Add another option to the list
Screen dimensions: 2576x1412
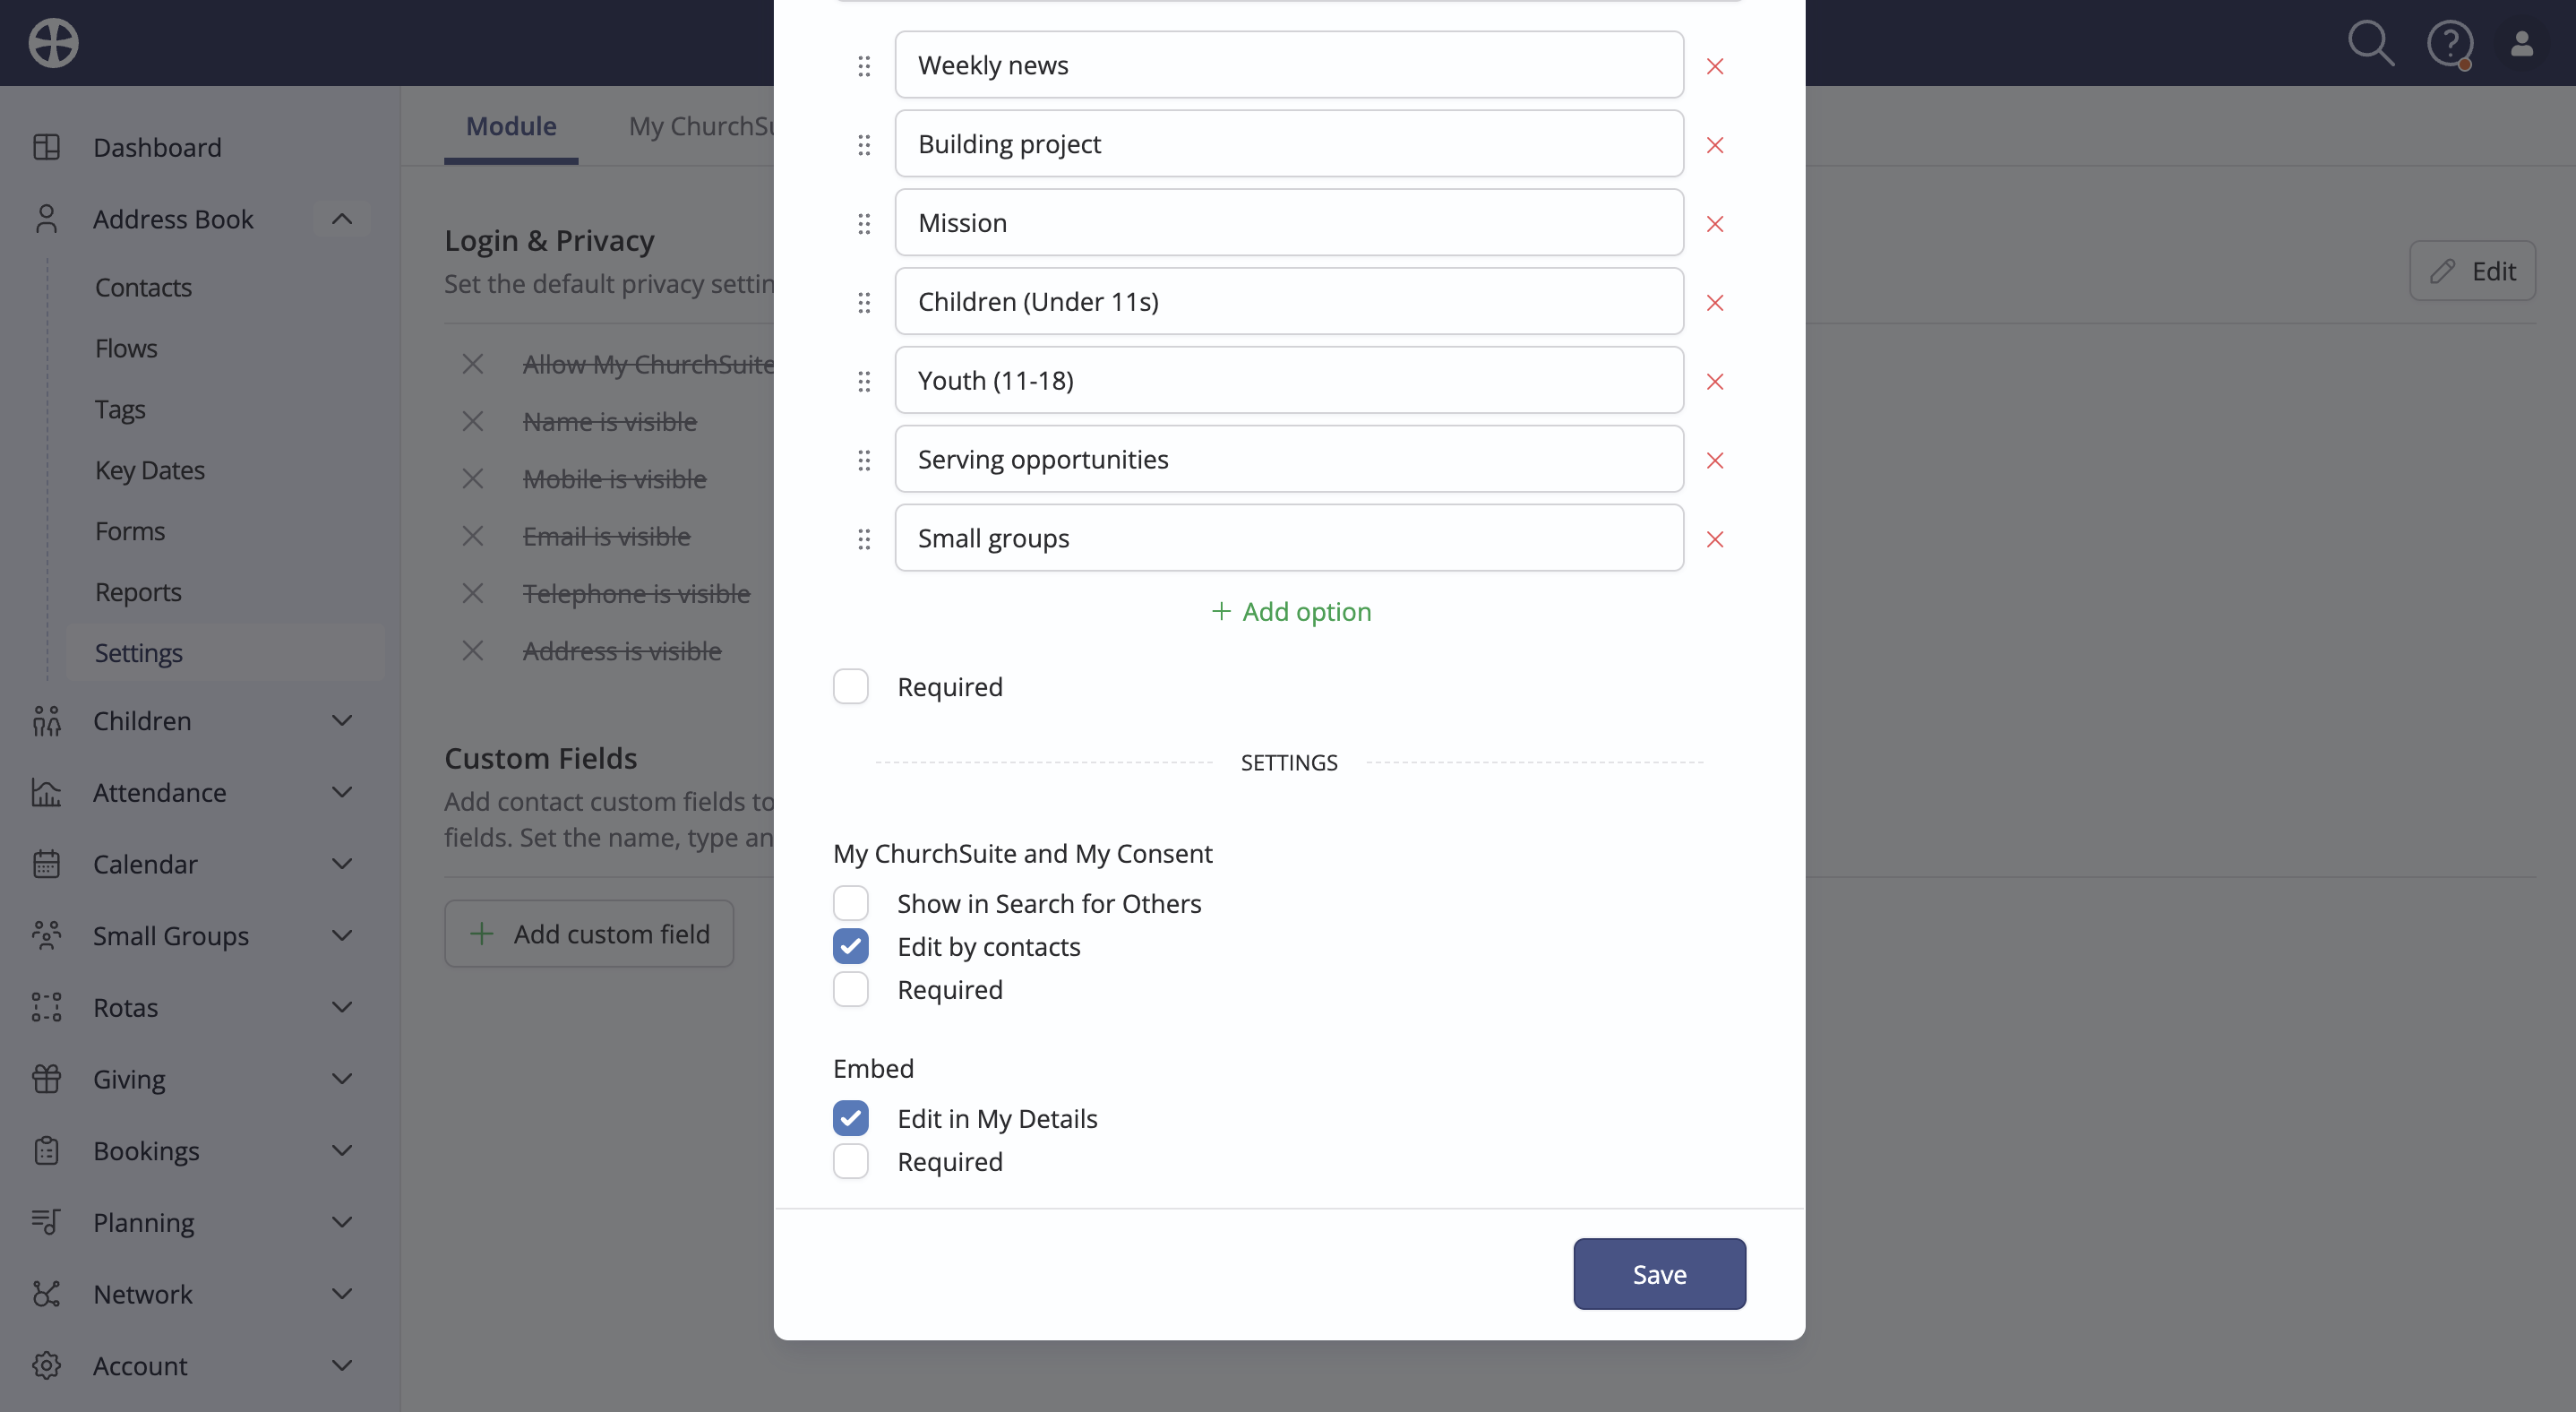tap(1290, 611)
